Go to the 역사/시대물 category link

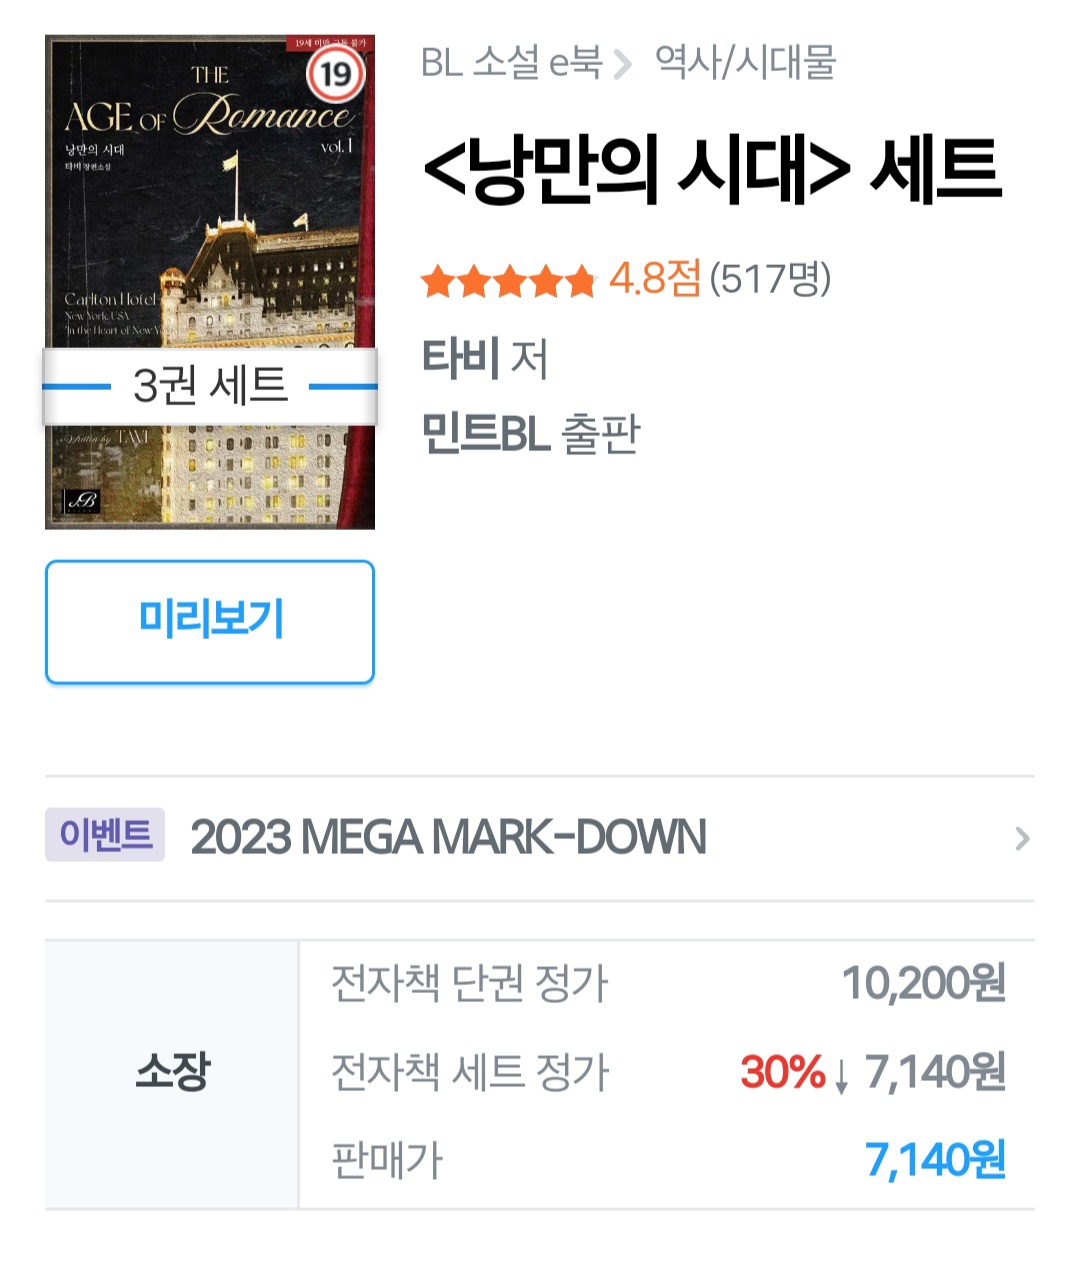[745, 63]
